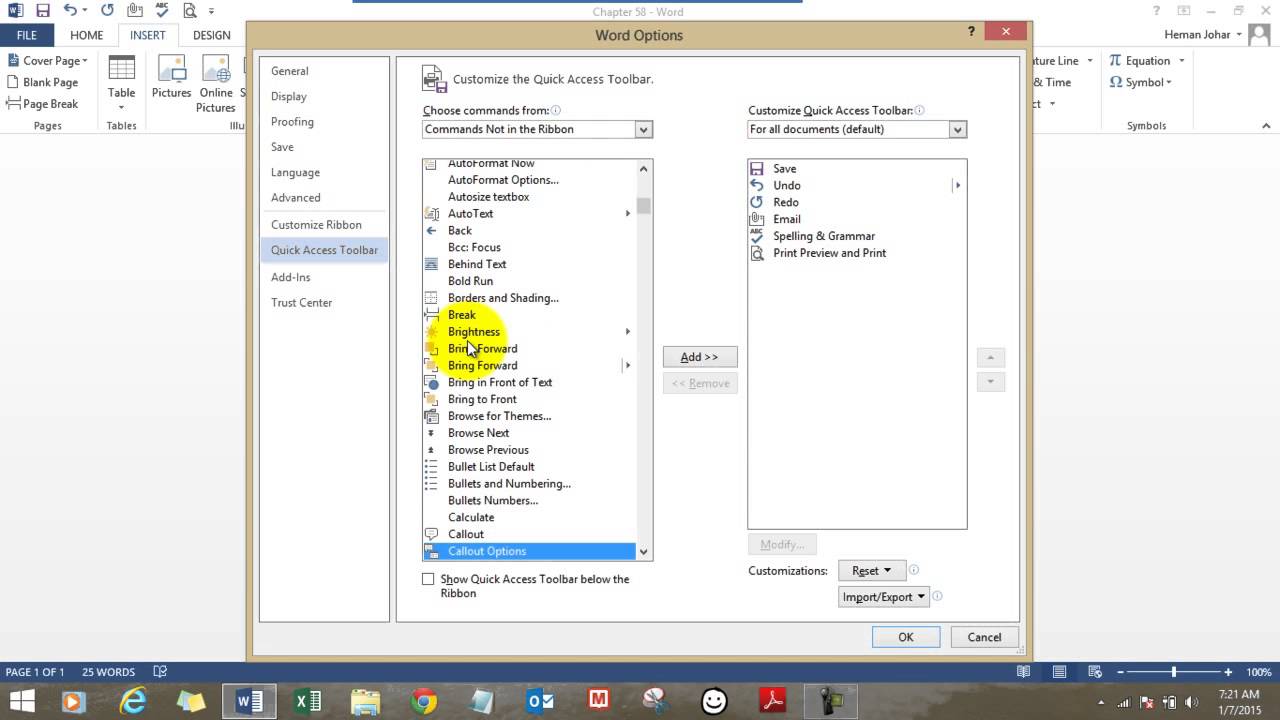Click the Add >> button
The width and height of the screenshot is (1280, 720).
700,357
